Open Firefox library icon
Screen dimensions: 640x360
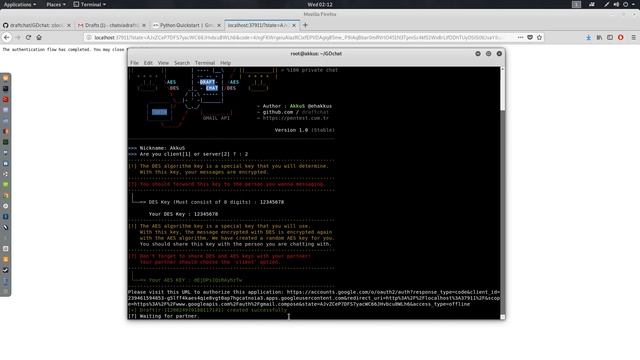pos(599,38)
